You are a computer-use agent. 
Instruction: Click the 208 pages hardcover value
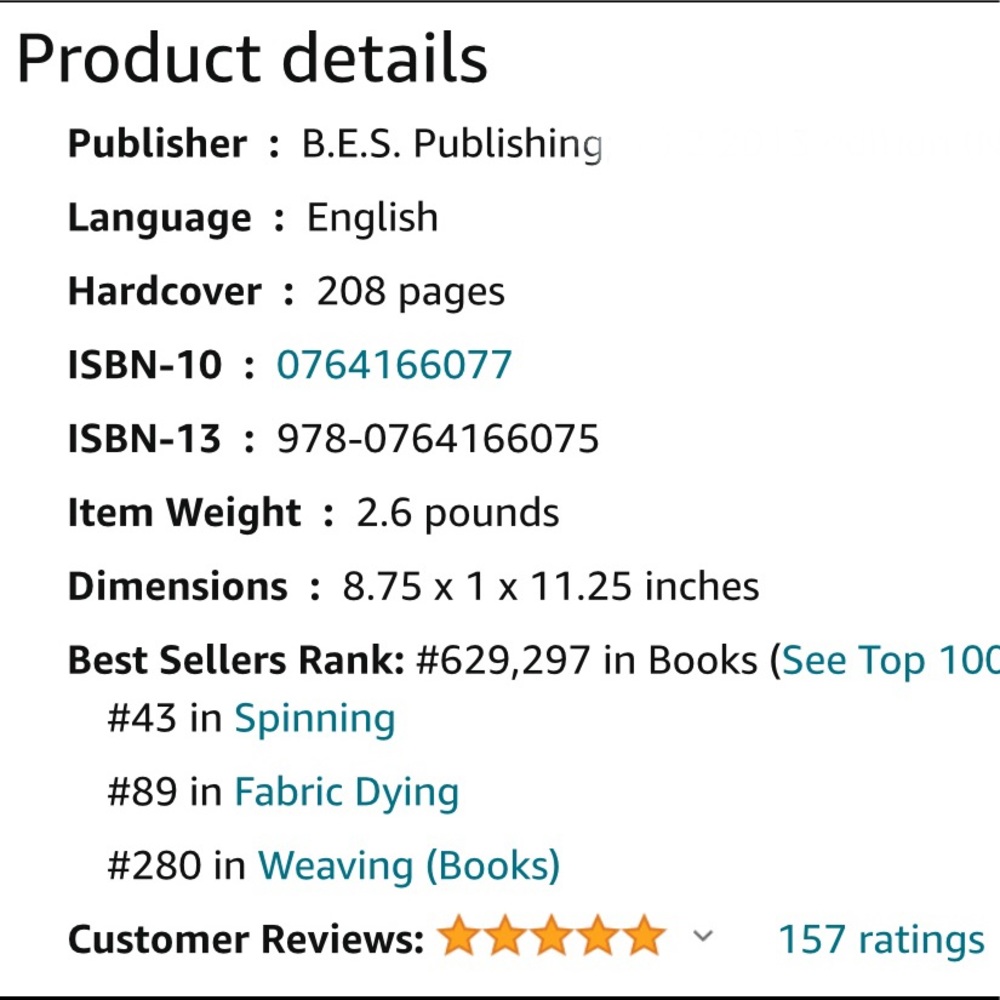tap(411, 292)
